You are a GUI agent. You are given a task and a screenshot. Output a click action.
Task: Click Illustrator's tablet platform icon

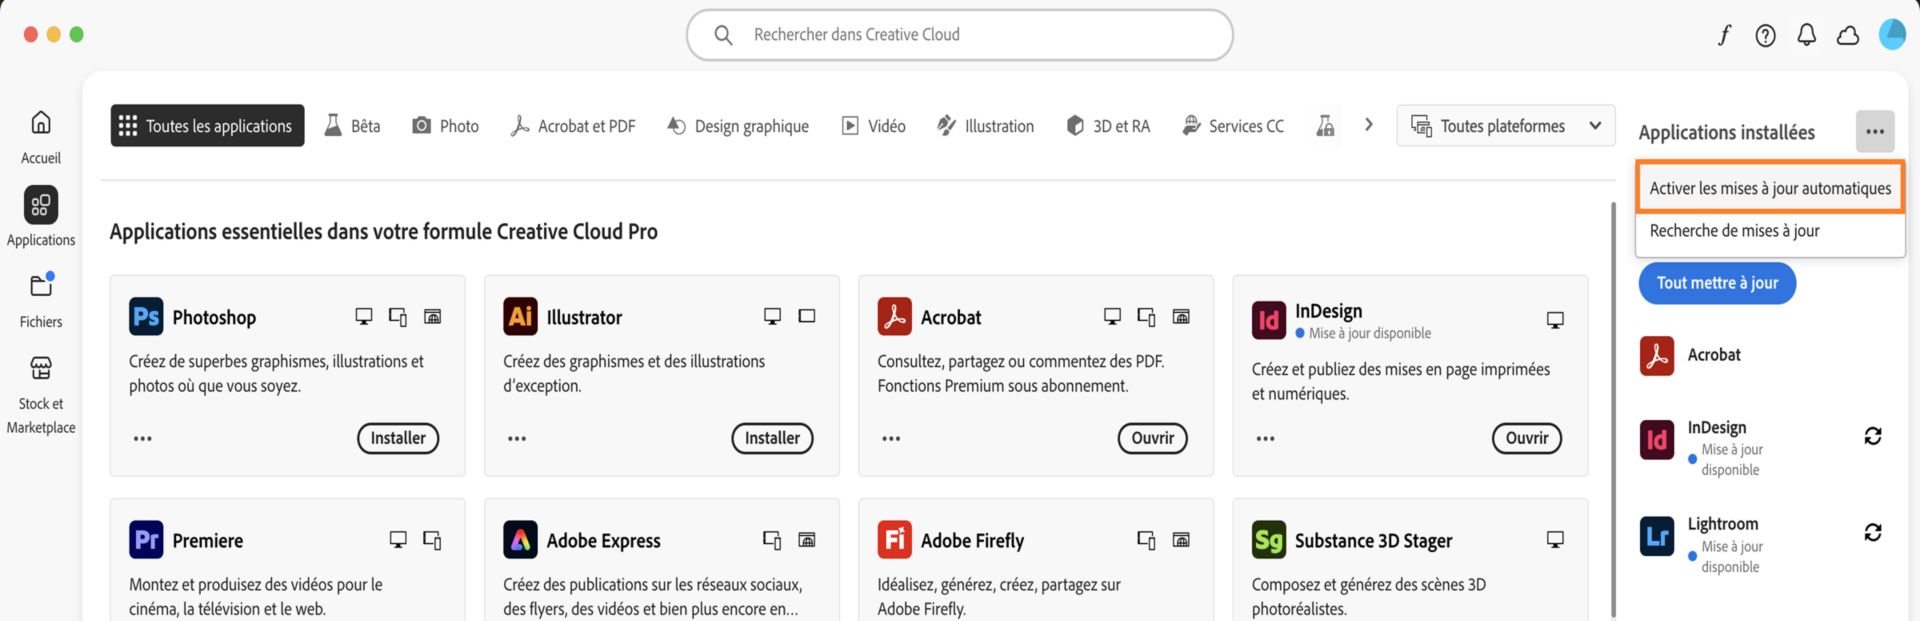click(807, 316)
